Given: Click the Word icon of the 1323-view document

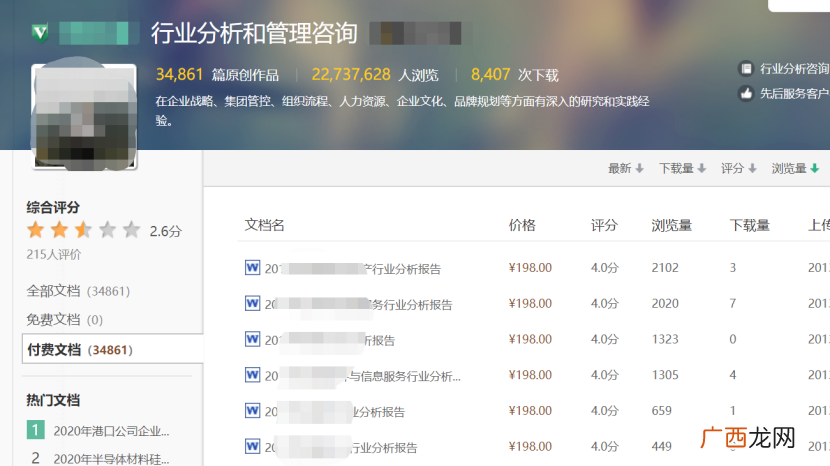Looking at the screenshot, I should pos(252,339).
